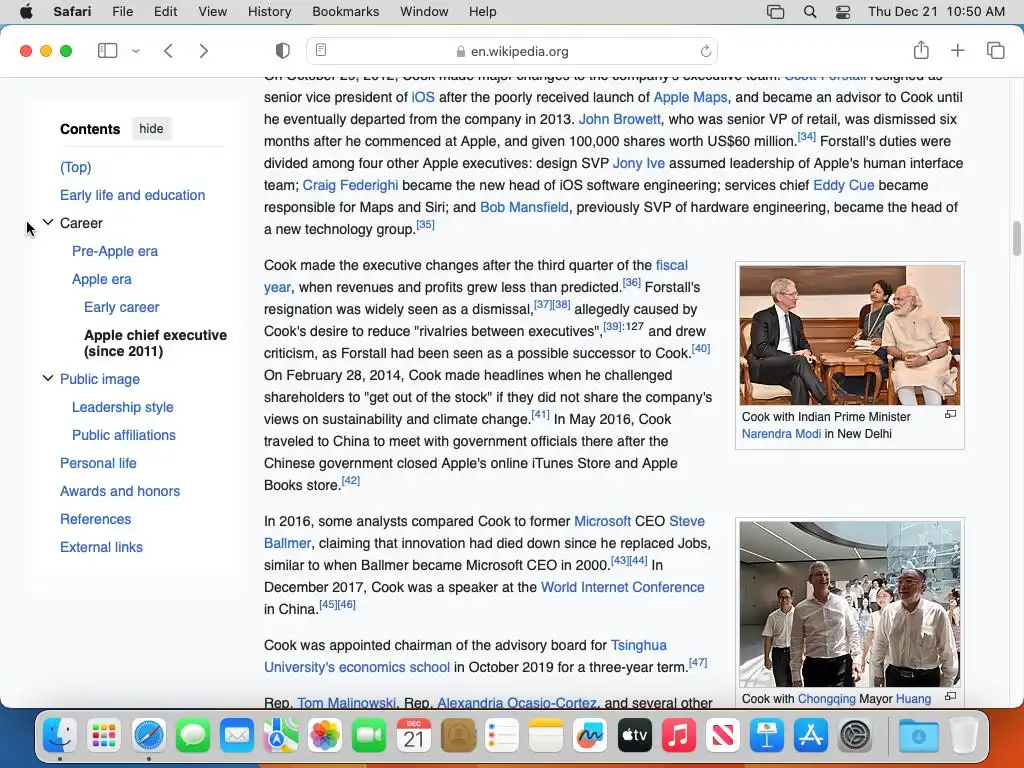The height and width of the screenshot is (768, 1024).
Task: Open the sidebar options chevron
Action: [x=136, y=51]
